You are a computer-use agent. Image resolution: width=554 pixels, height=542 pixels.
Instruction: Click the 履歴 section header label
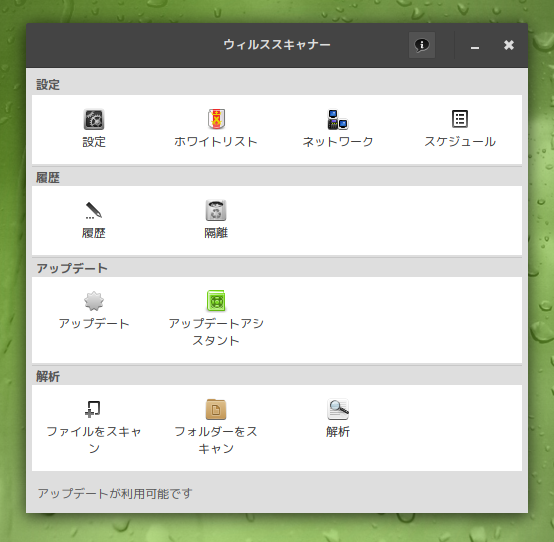coord(48,177)
